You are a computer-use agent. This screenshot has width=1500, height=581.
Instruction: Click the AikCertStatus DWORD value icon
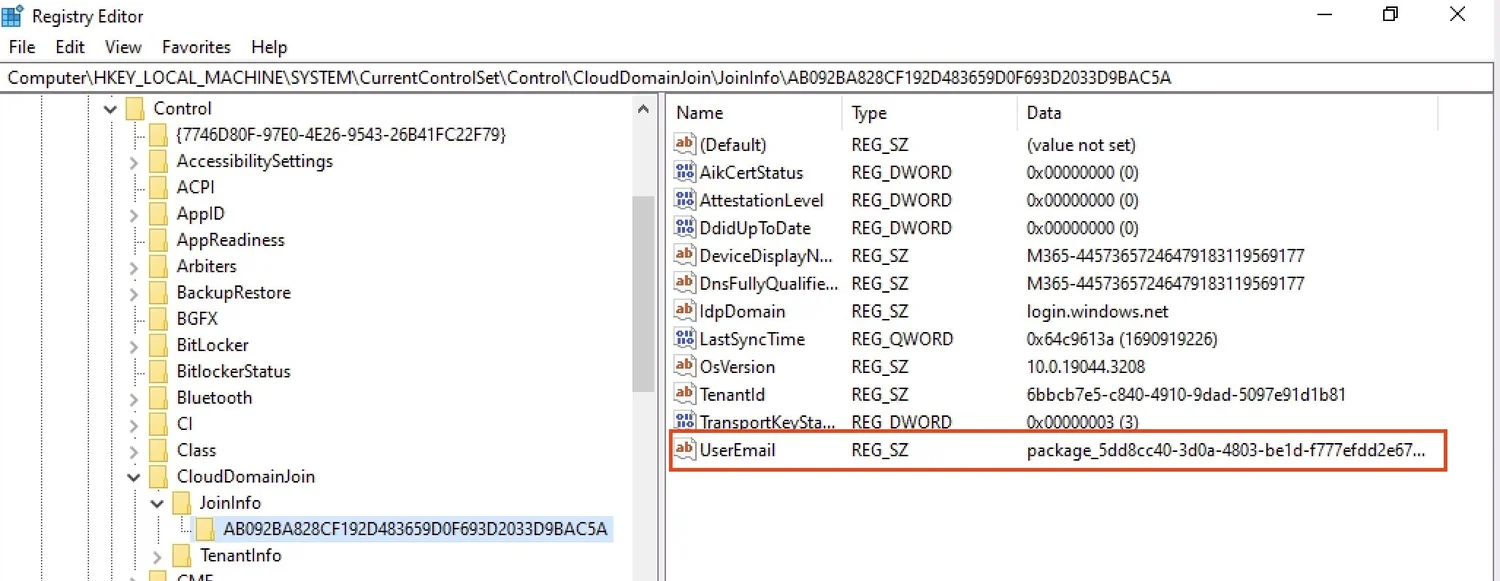coord(685,172)
